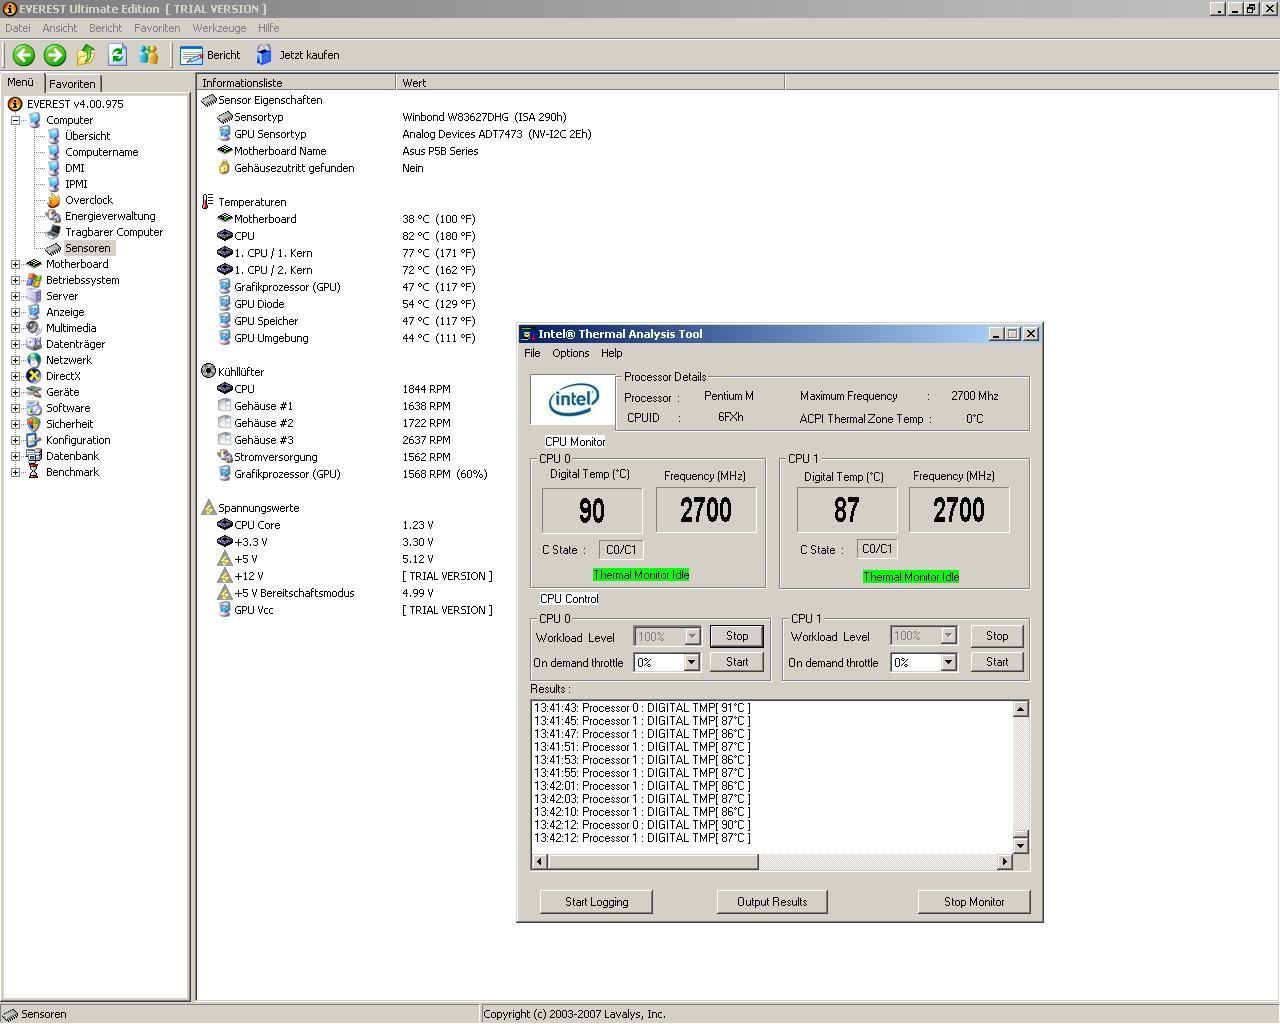This screenshot has height=1024, width=1280.
Task: Click the Results horizontal scrollbar thumb
Action: 653,861
